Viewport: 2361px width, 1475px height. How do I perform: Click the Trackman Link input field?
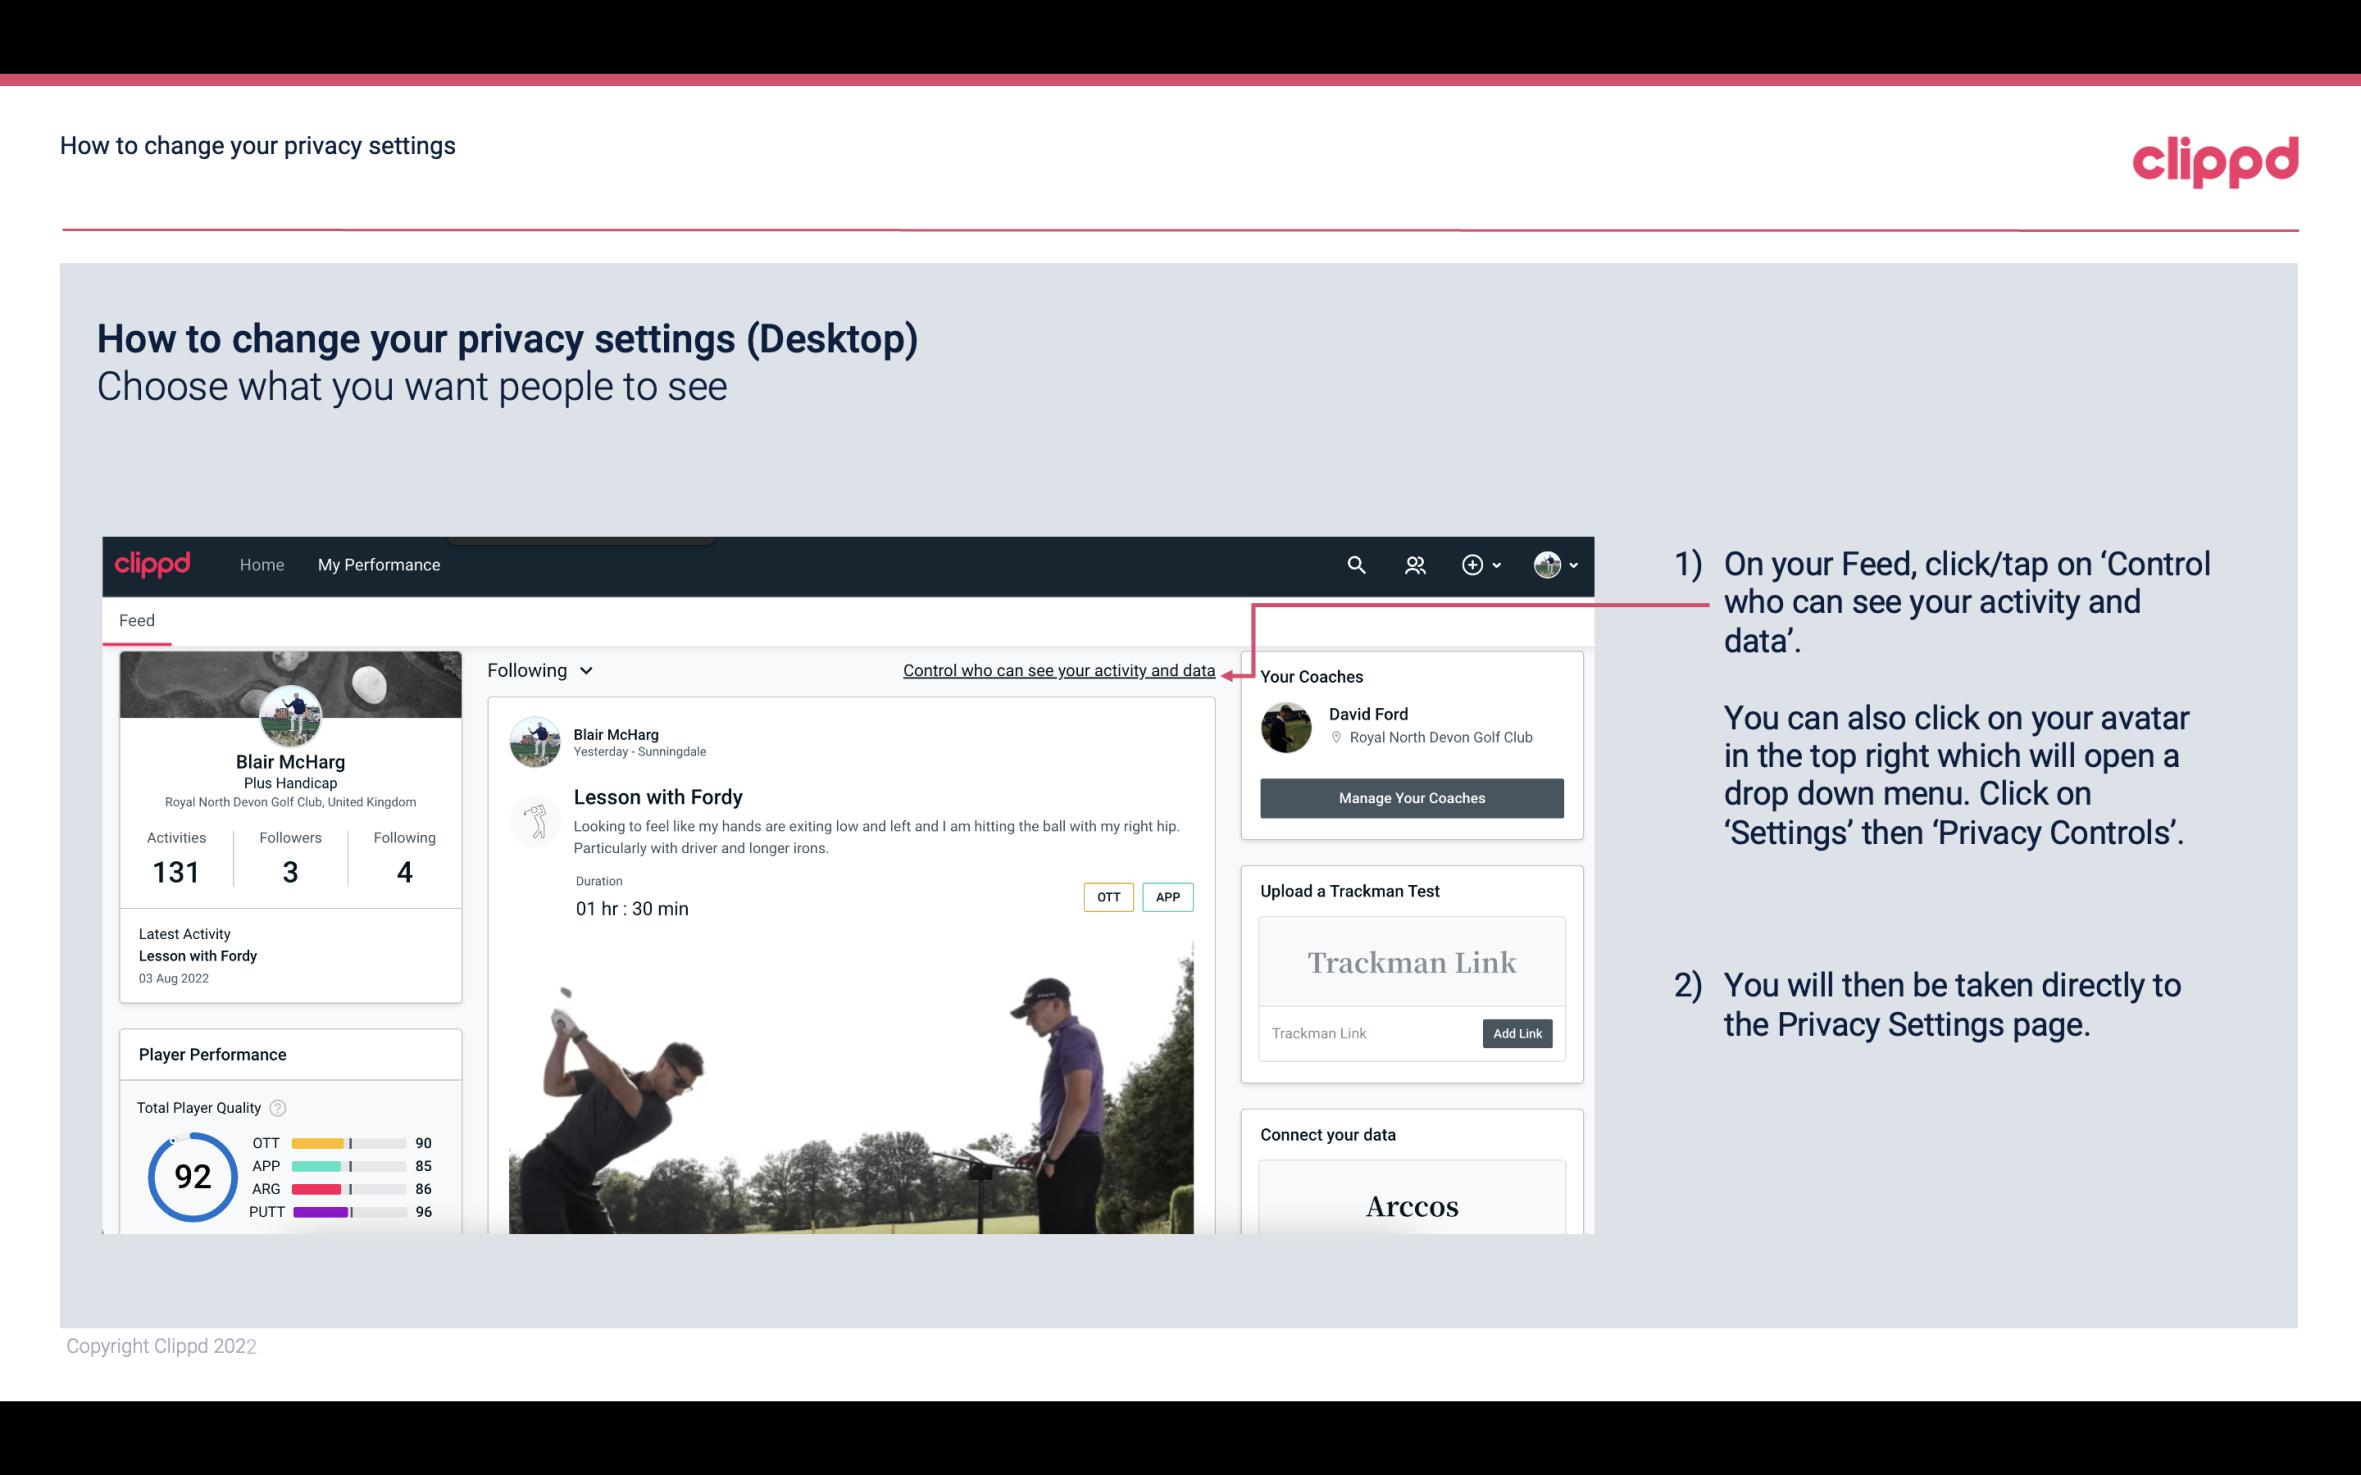(1367, 1033)
